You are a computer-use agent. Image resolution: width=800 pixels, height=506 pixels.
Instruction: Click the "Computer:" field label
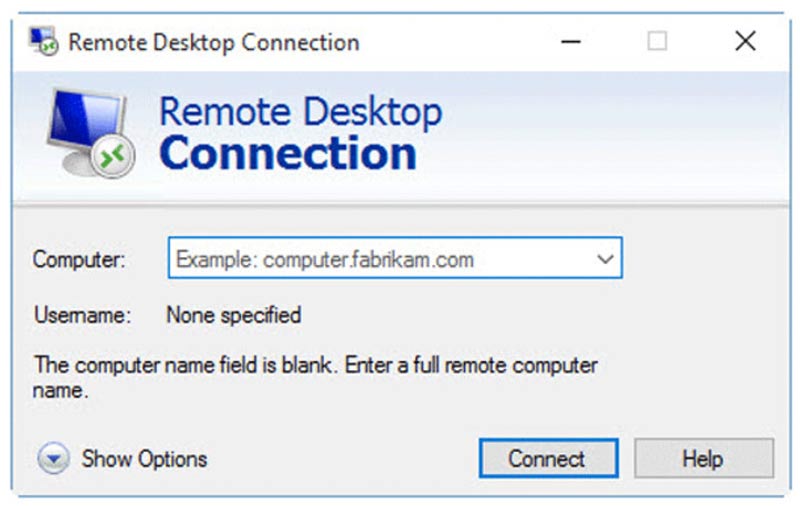79,259
